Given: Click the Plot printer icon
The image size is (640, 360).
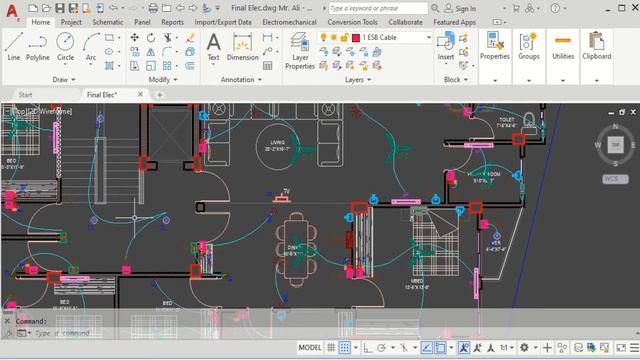Looking at the screenshot, I should pos(153,8).
